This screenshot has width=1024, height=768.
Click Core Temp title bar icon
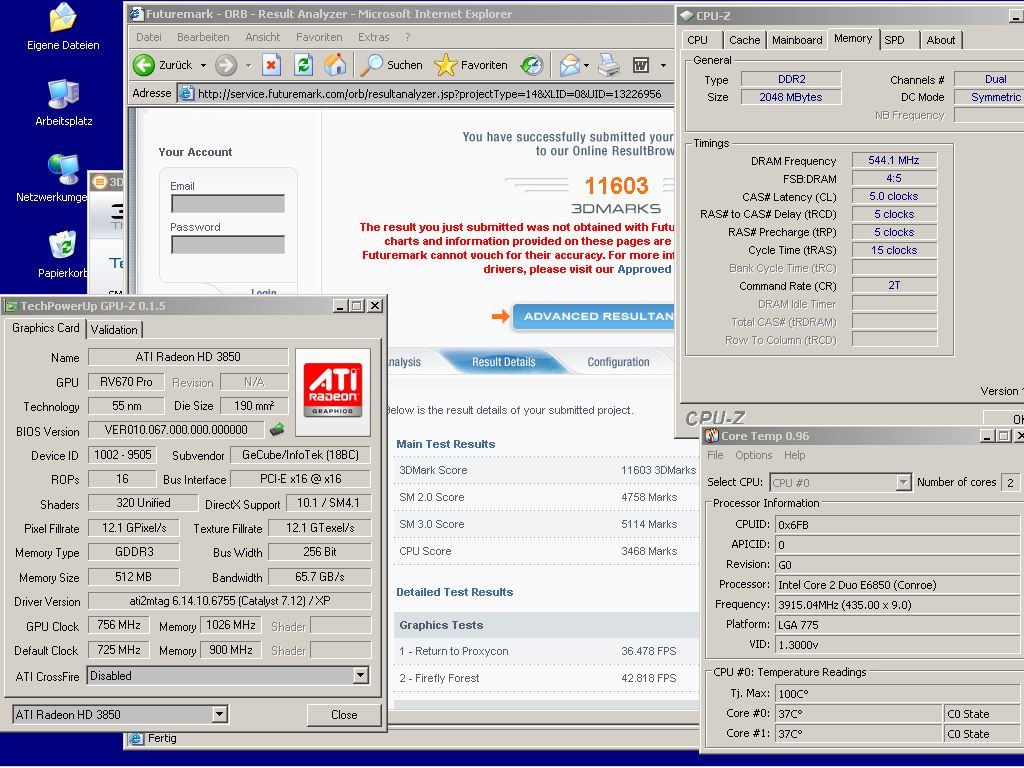711,436
